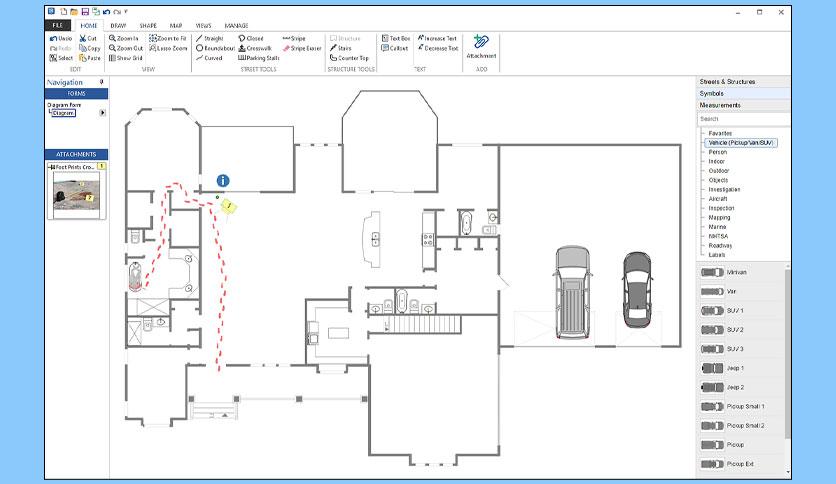
Task: Expand the Diagram Form arrow
Action: (102, 113)
